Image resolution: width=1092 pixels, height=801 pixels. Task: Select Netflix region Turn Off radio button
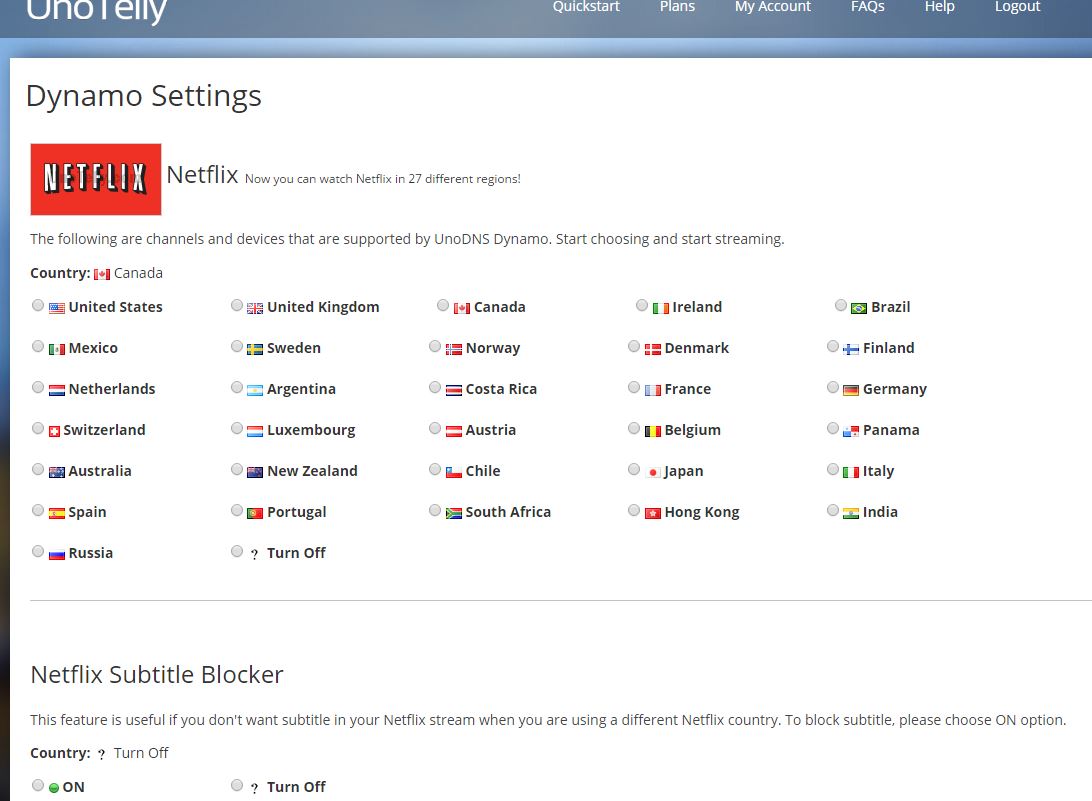click(237, 552)
